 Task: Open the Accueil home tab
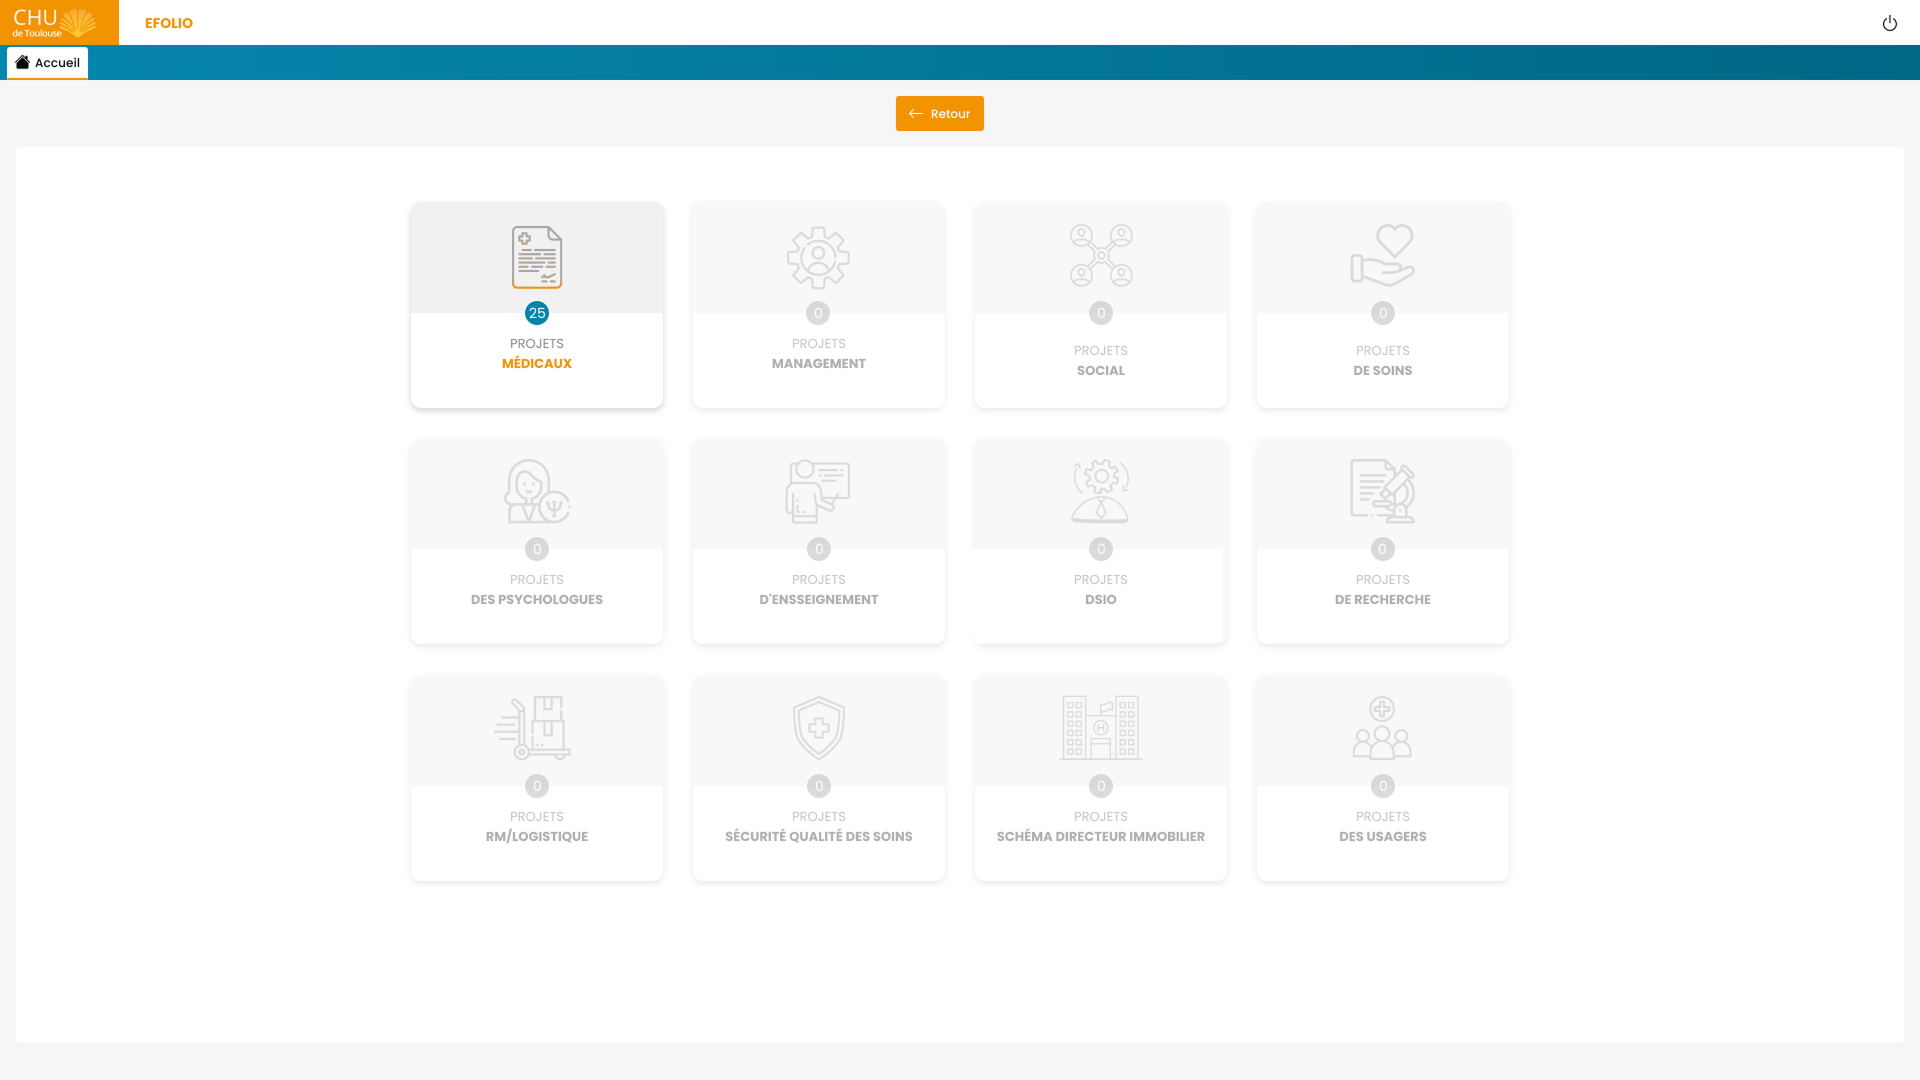[x=47, y=63]
